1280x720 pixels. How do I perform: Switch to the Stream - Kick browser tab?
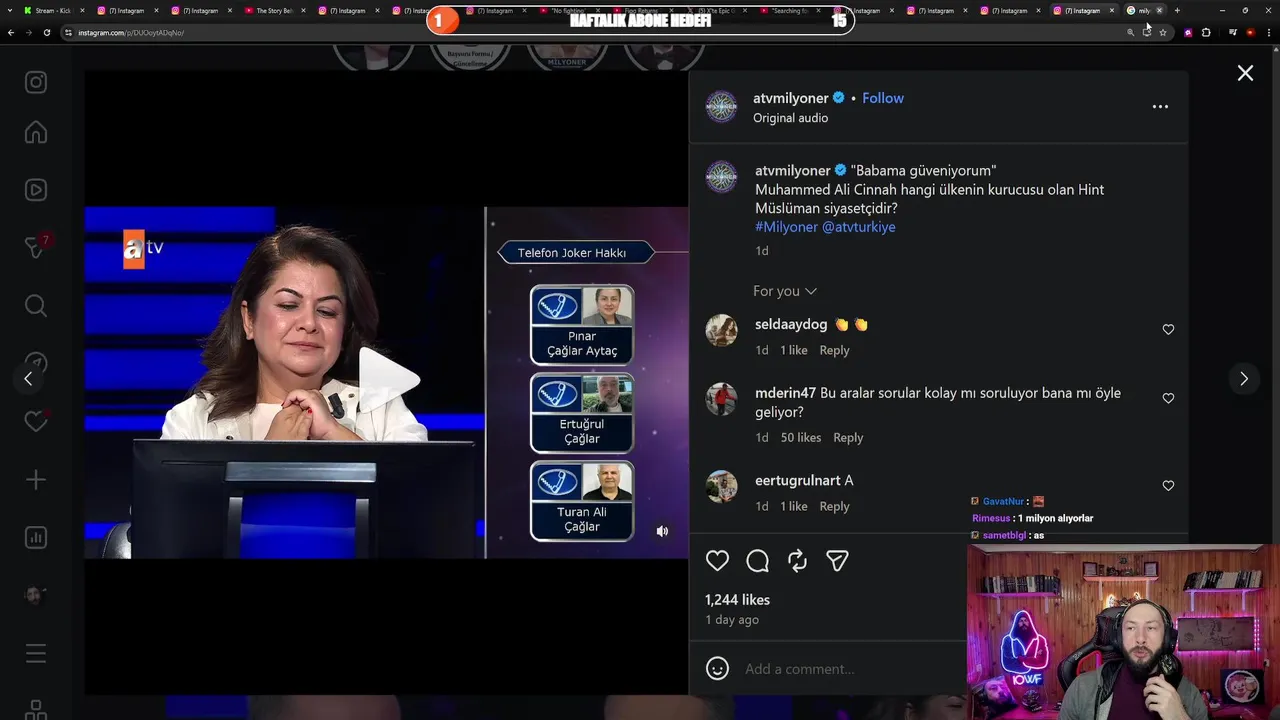click(52, 10)
